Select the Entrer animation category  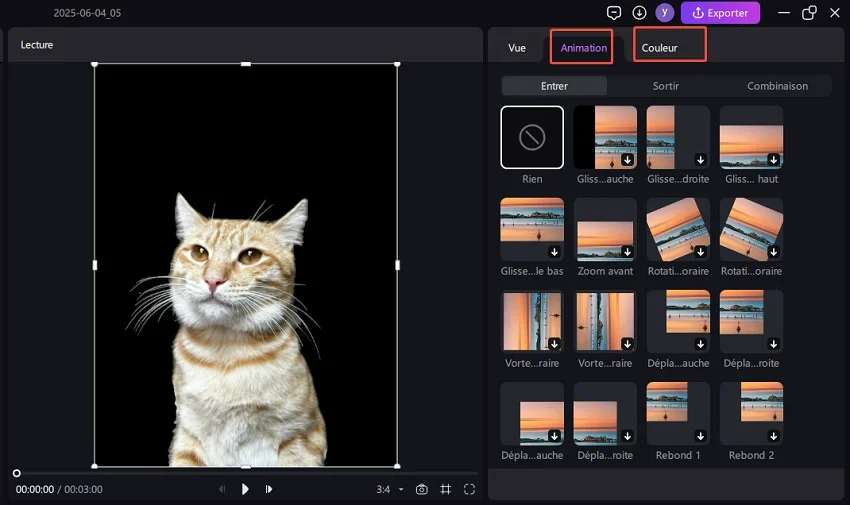[554, 86]
